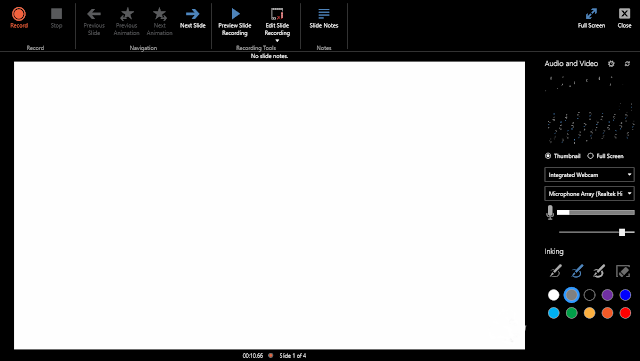Select the eraser tool in Inking
The width and height of the screenshot is (640, 361).
(623, 271)
